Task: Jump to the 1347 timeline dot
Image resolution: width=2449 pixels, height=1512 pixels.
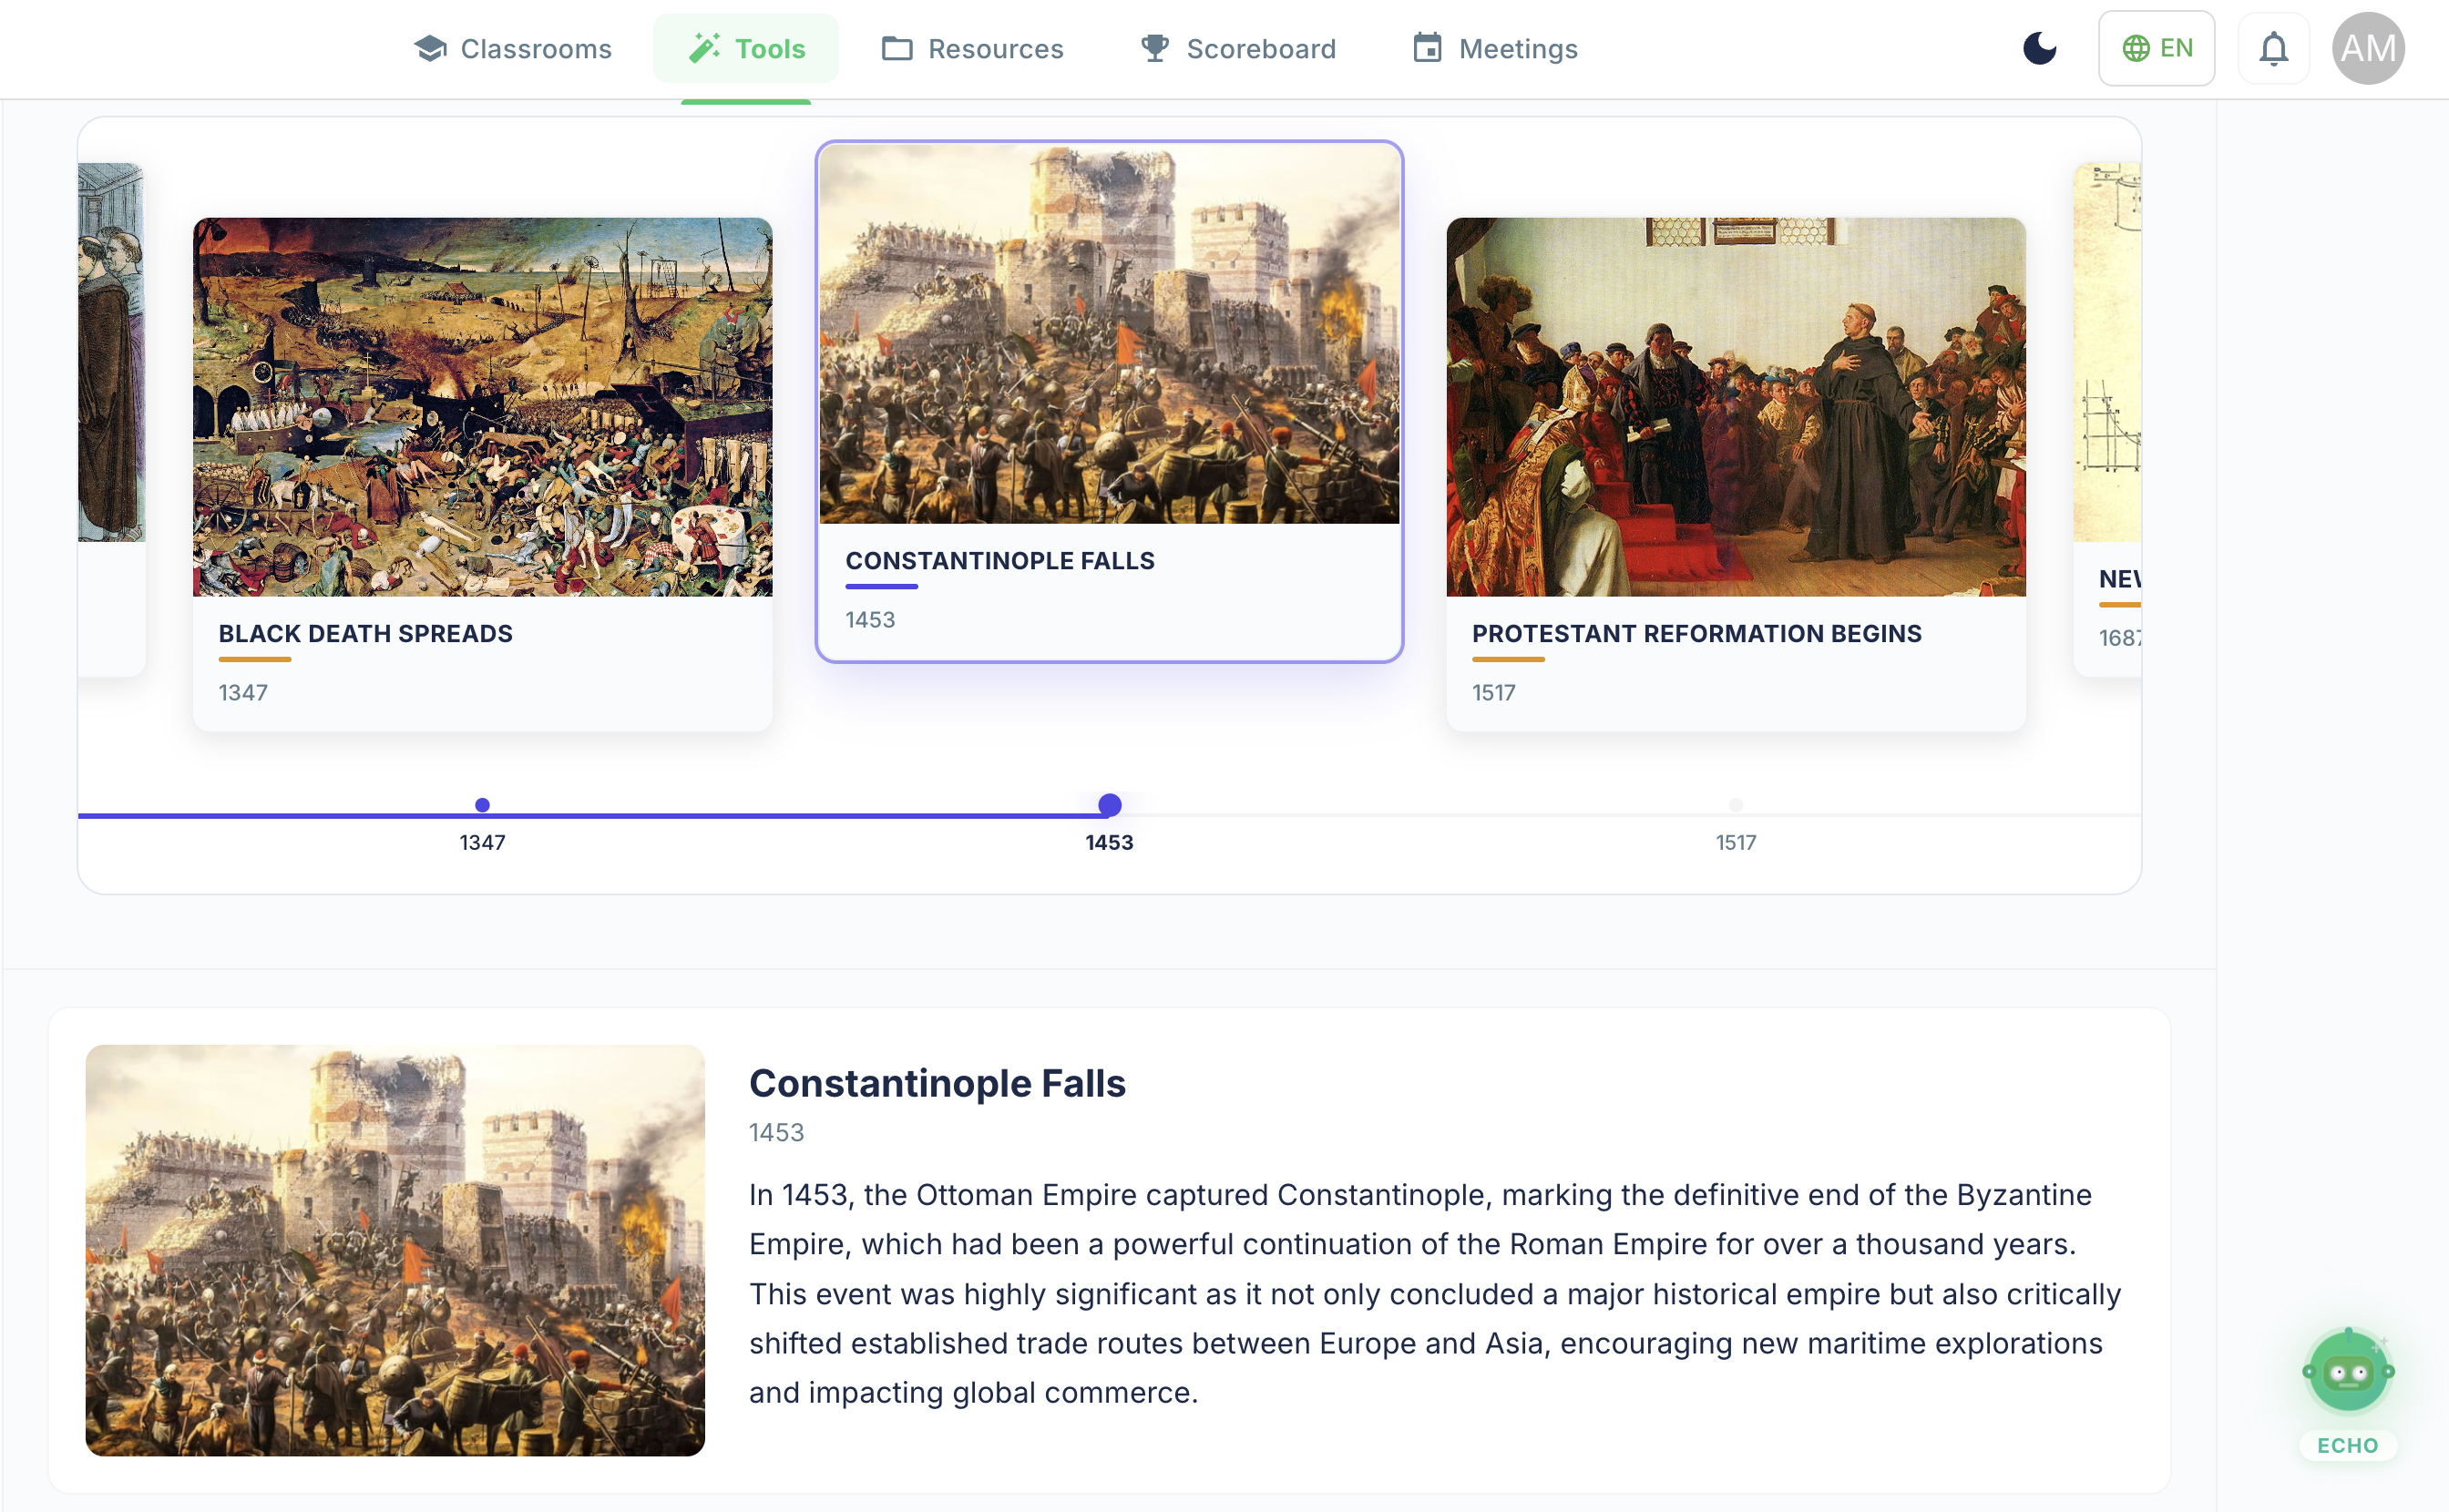Action: (482, 805)
